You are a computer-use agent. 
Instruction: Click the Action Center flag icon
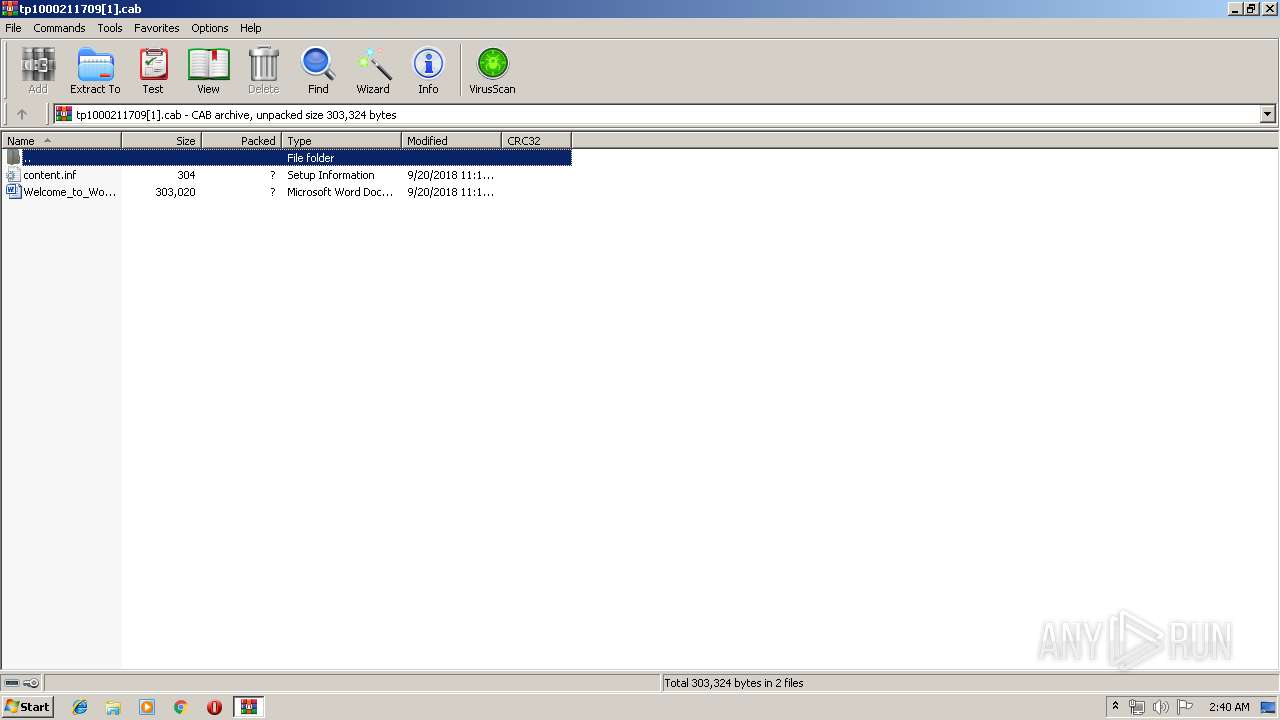tap(1184, 707)
